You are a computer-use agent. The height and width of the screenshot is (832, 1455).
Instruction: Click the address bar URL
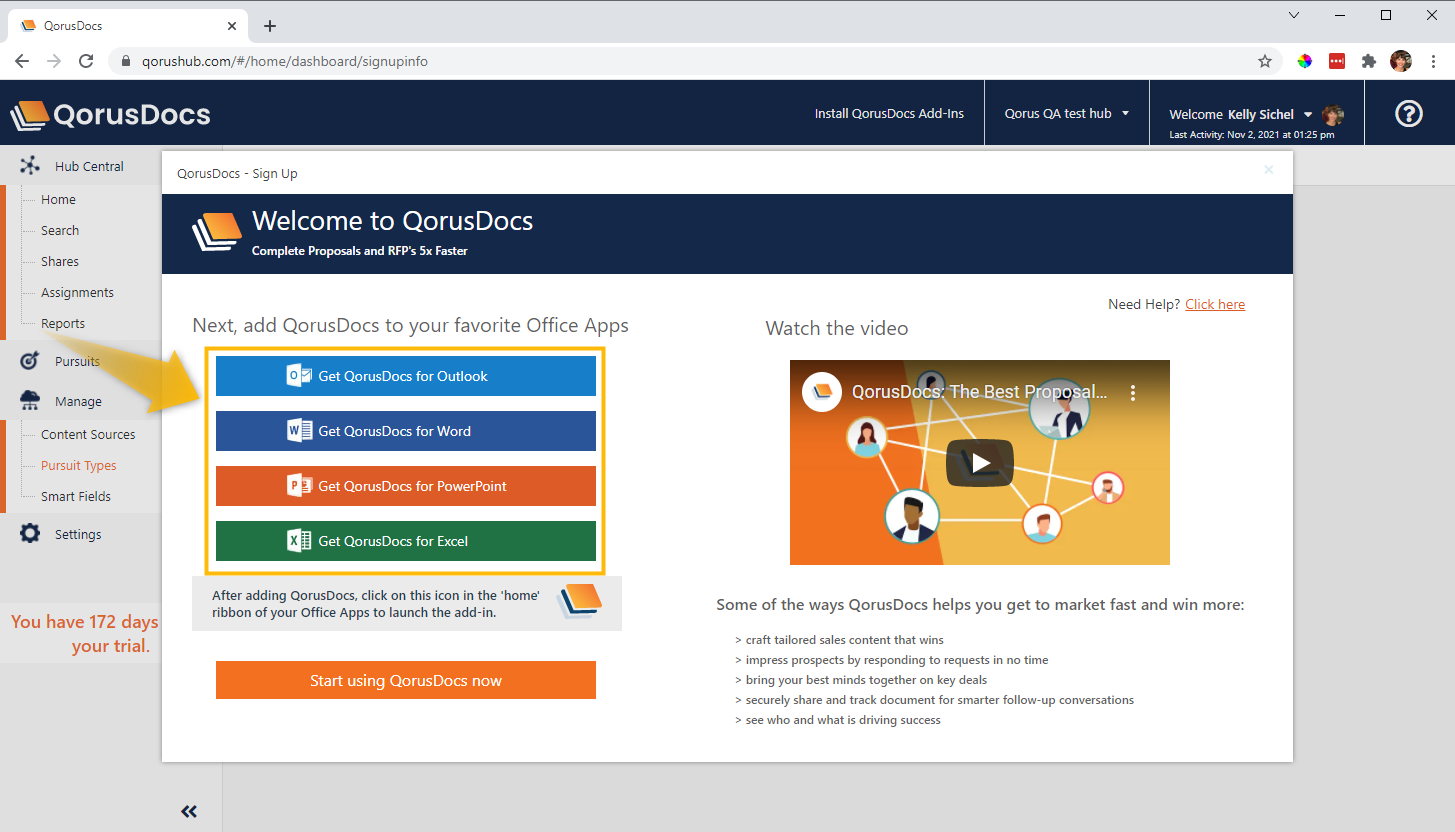point(285,61)
